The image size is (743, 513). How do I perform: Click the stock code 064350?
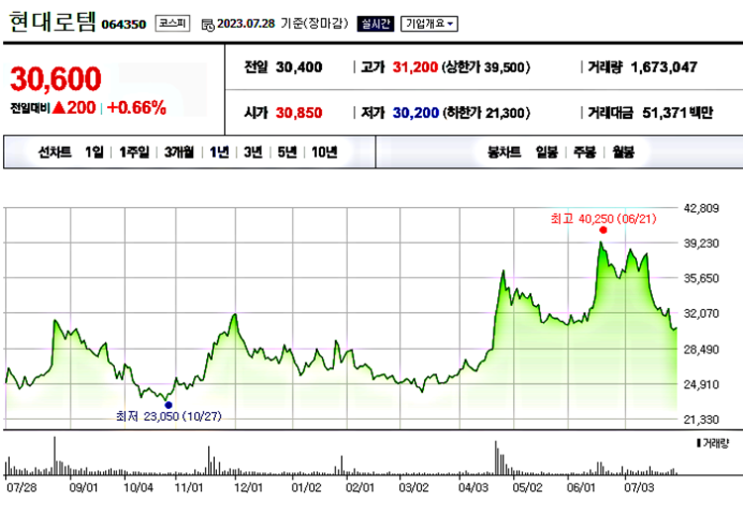tap(124, 24)
